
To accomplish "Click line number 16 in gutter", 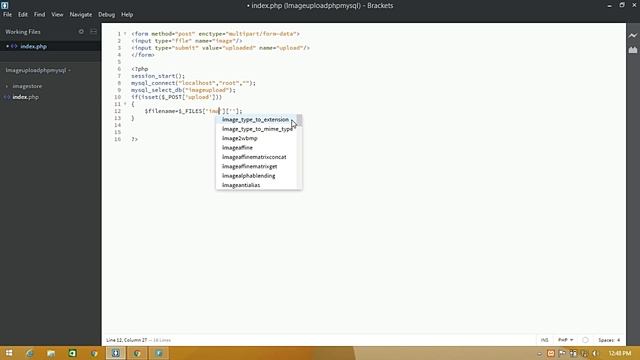I will [x=118, y=139].
